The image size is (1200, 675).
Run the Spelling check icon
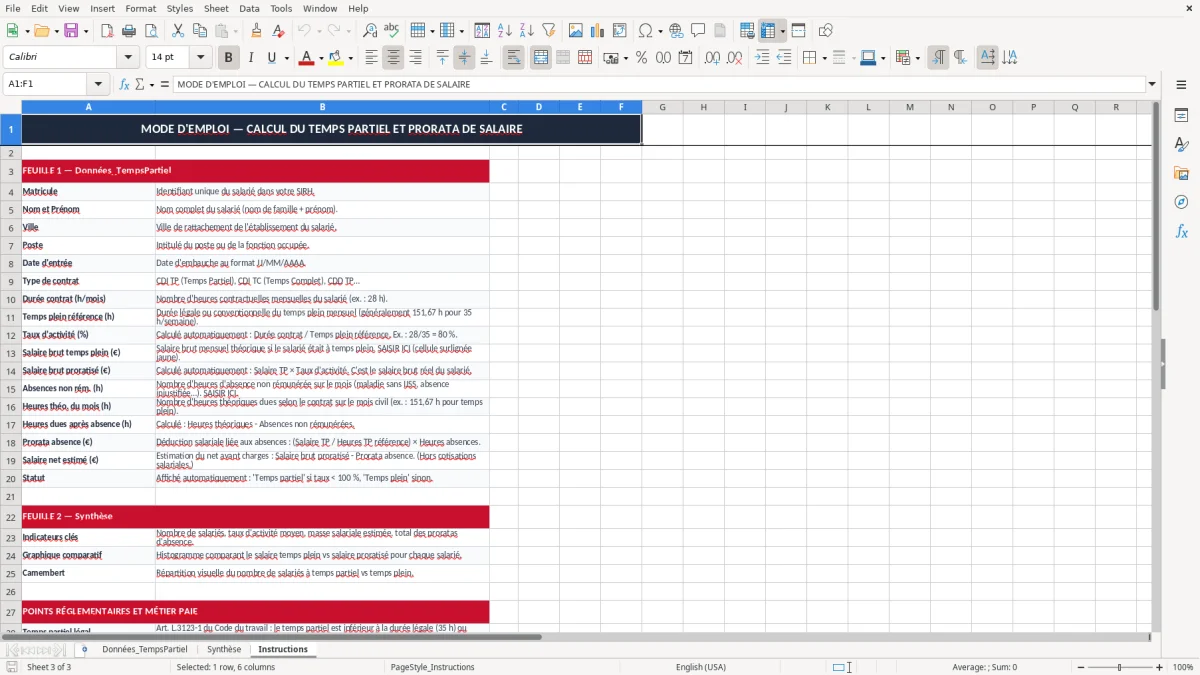coord(392,31)
